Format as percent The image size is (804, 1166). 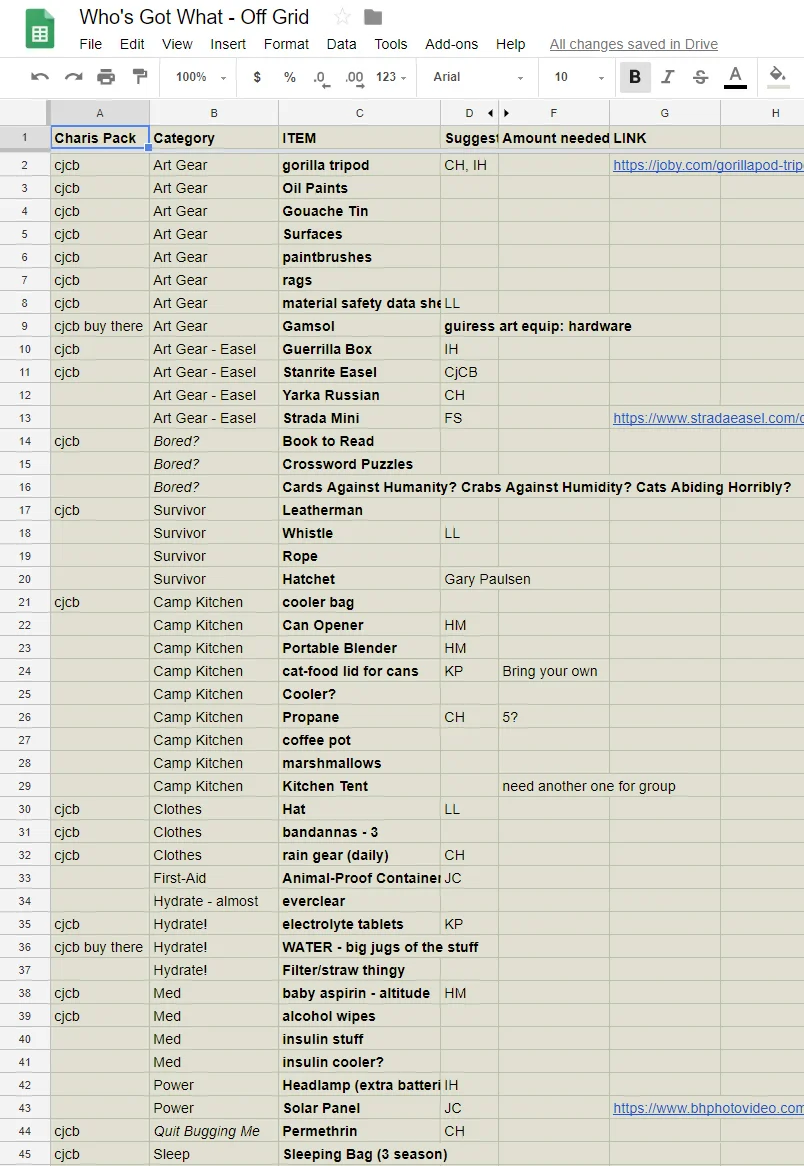pos(290,77)
